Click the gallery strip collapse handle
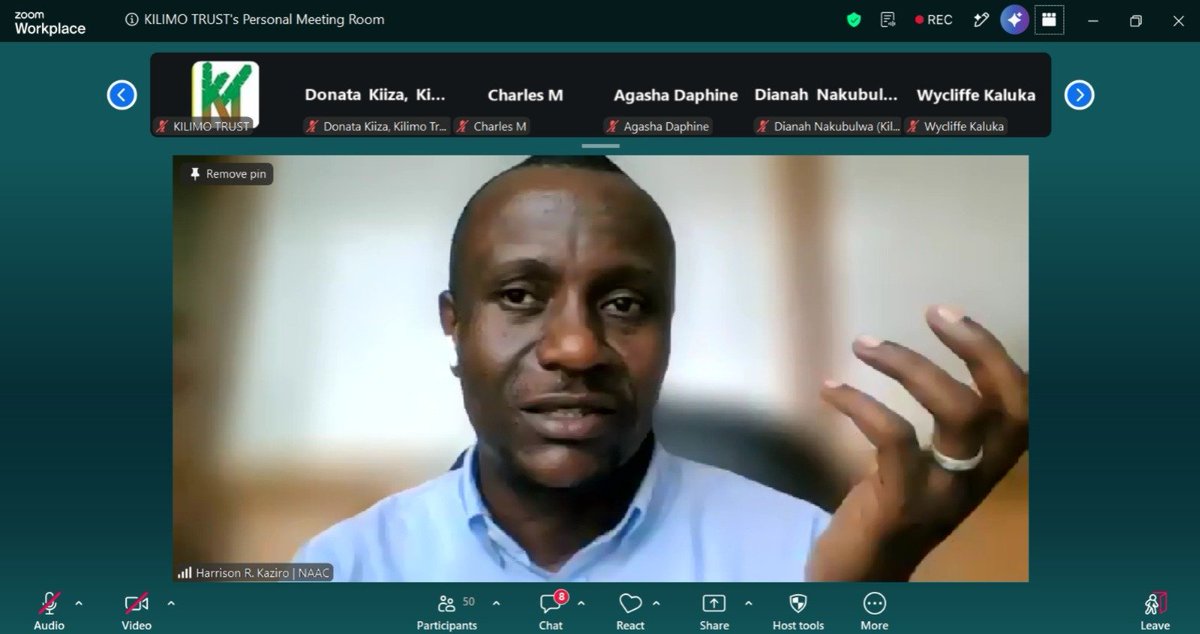The image size is (1200, 634). point(601,146)
